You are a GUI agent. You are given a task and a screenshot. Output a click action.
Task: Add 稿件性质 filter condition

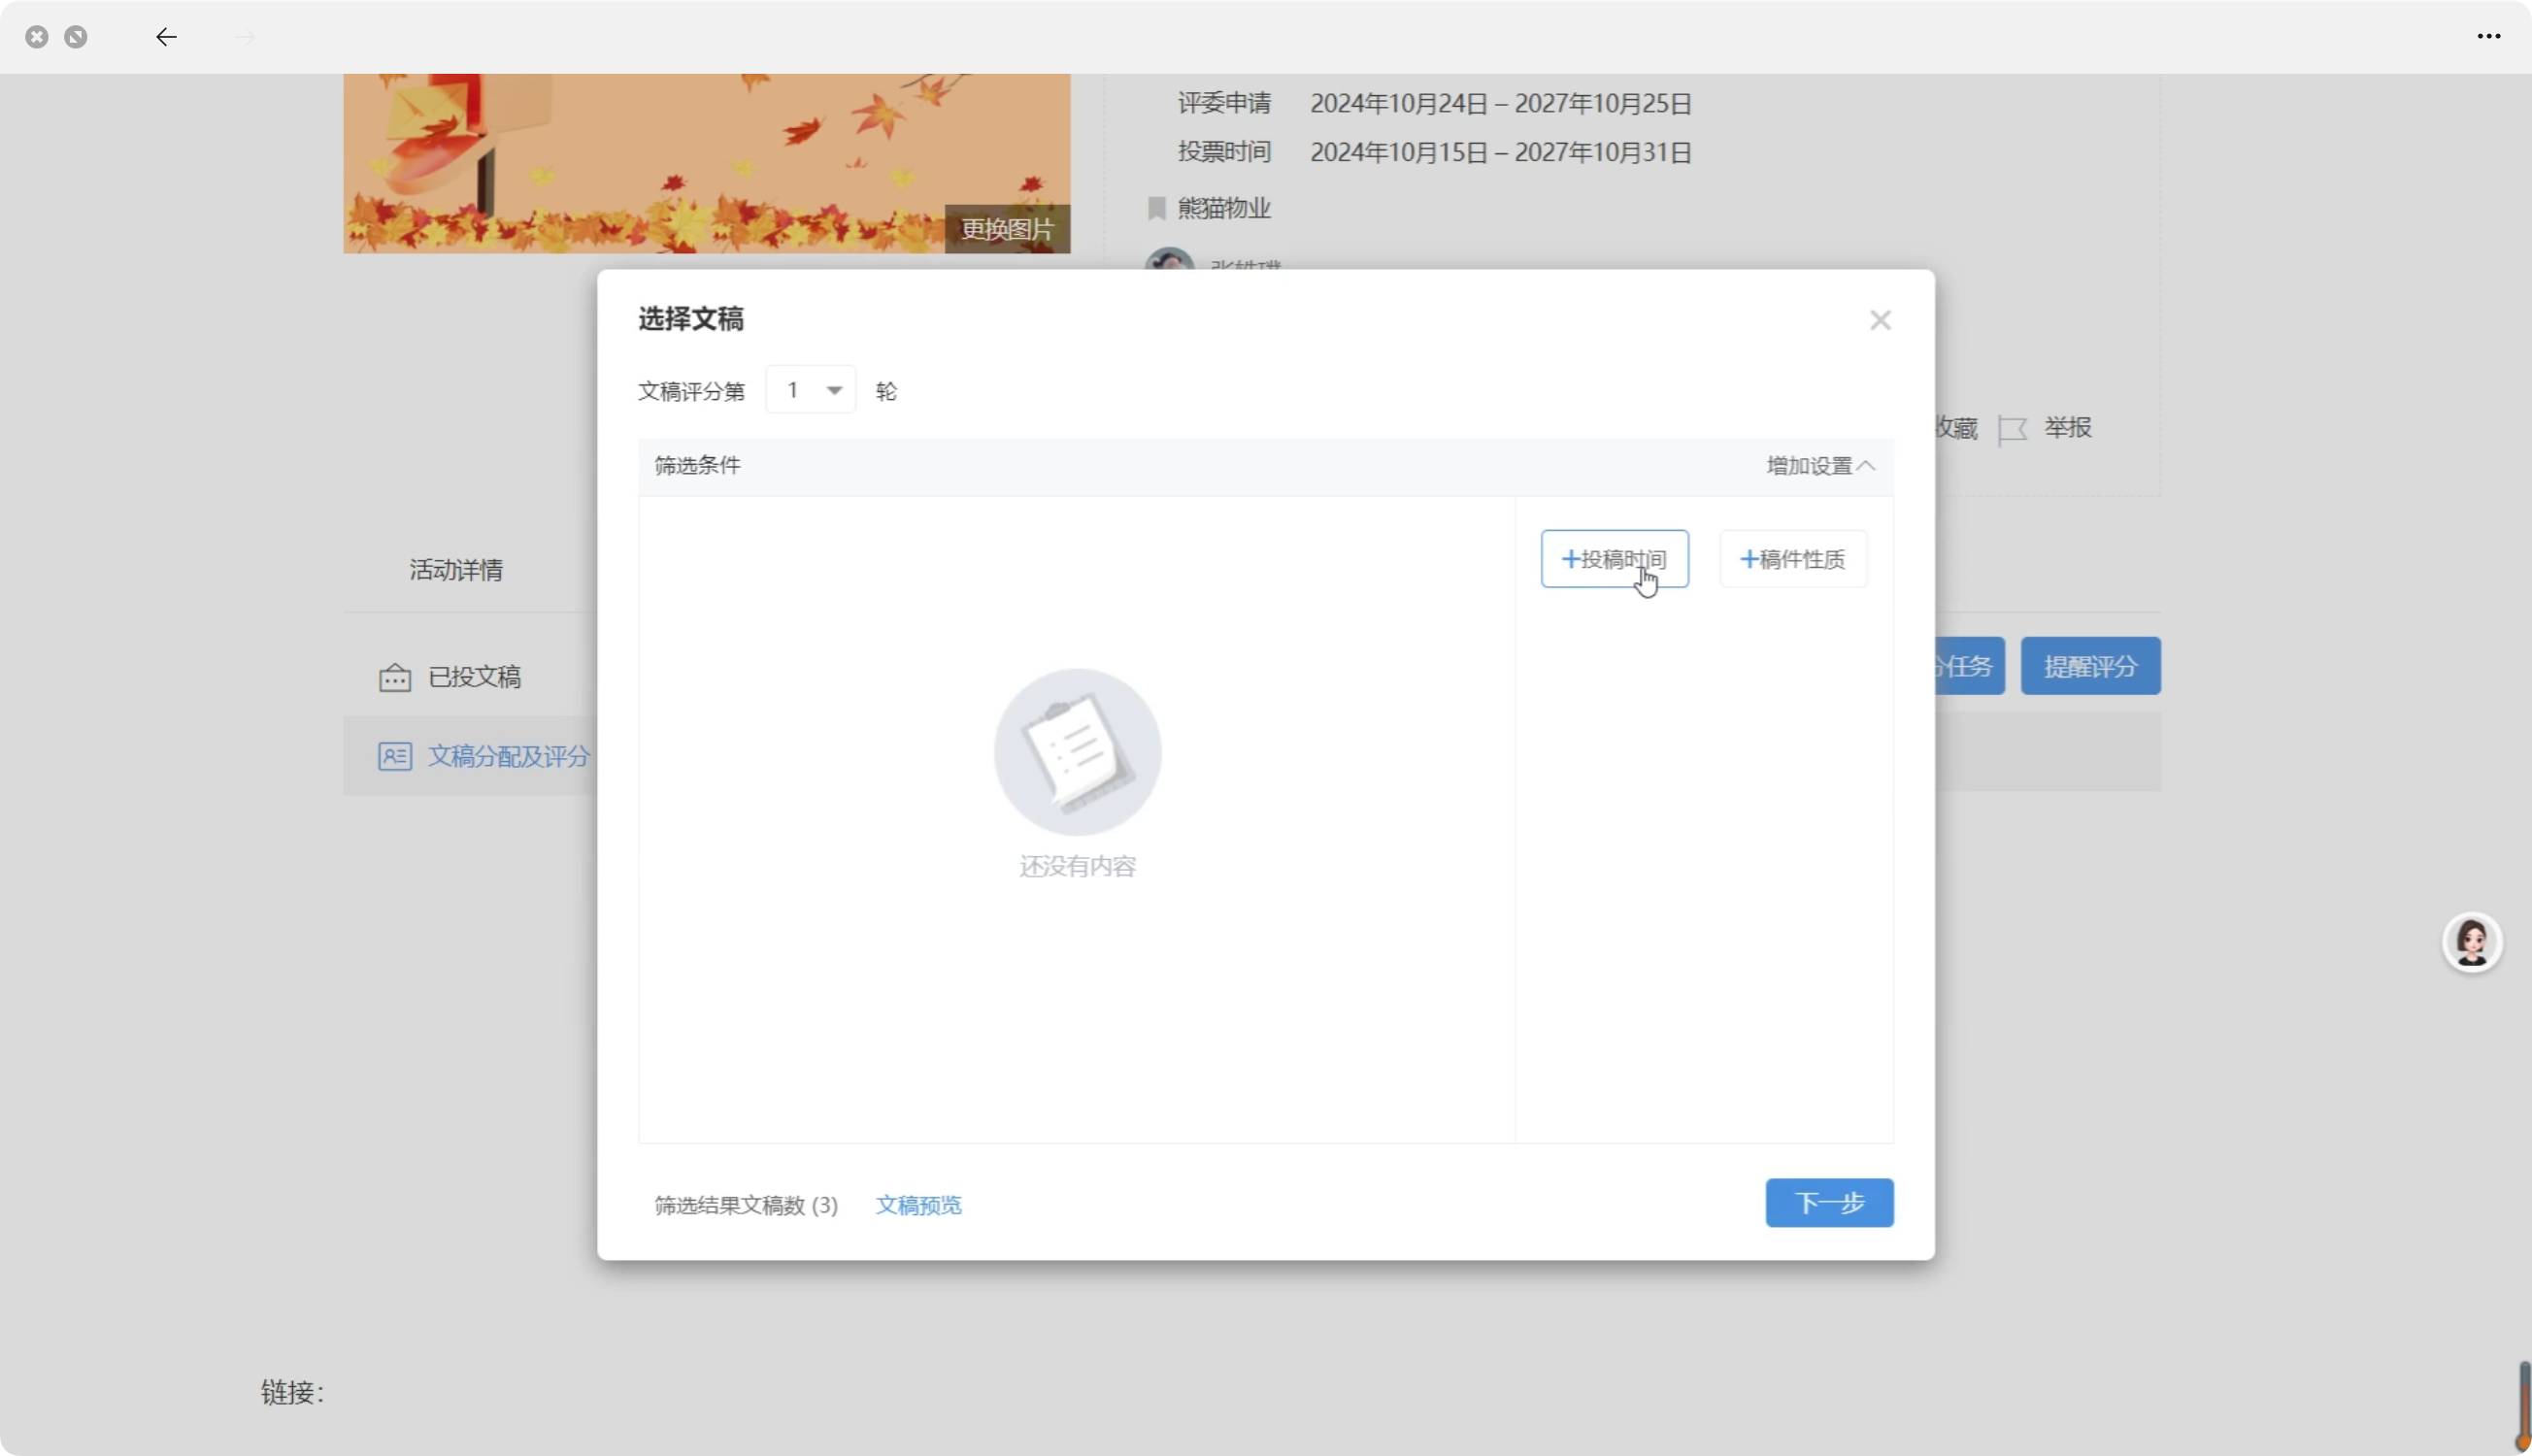click(x=1792, y=559)
